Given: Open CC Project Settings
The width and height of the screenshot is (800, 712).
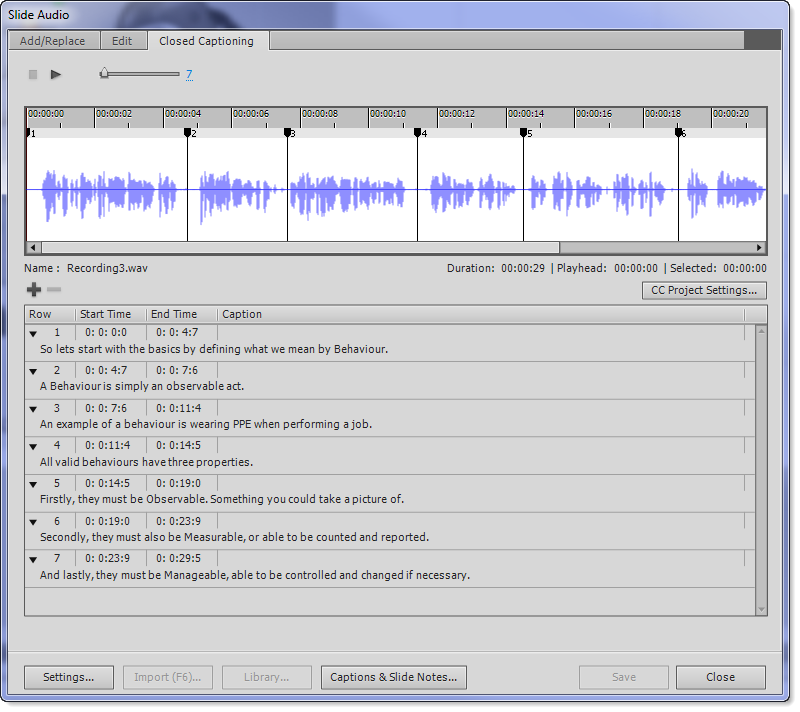Looking at the screenshot, I should click(706, 290).
